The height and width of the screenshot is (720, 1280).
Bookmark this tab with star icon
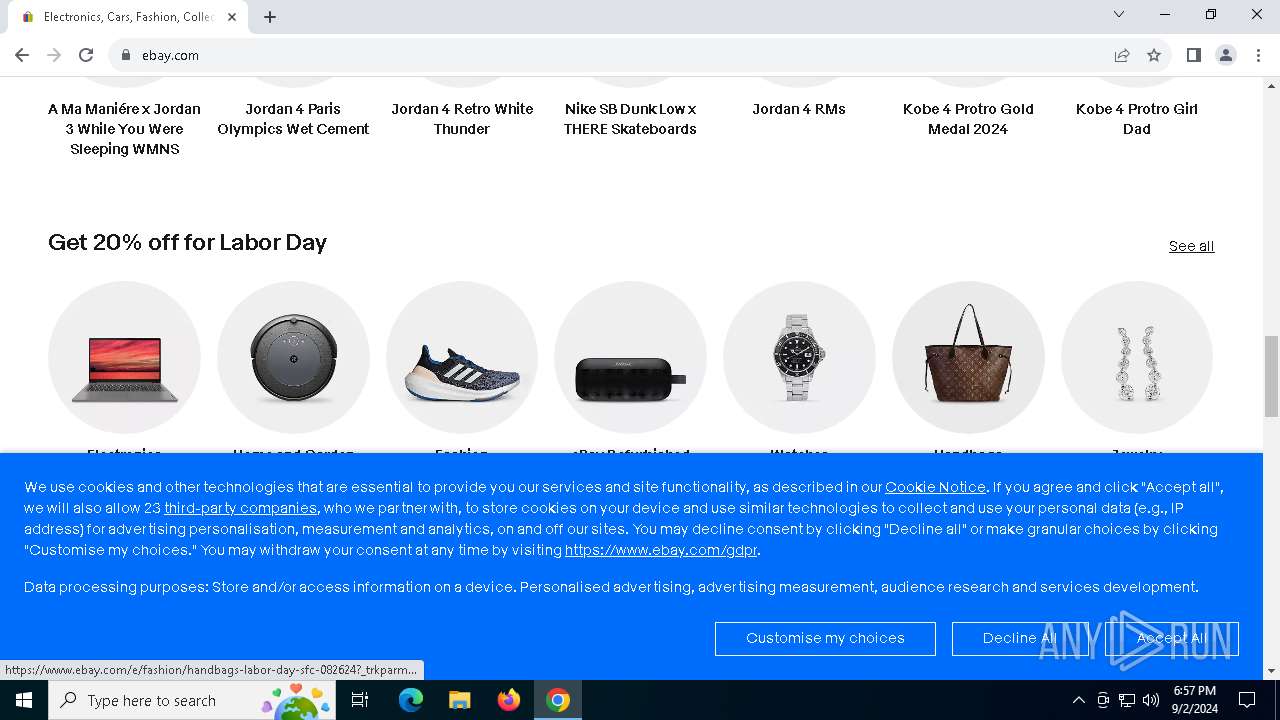click(1154, 55)
